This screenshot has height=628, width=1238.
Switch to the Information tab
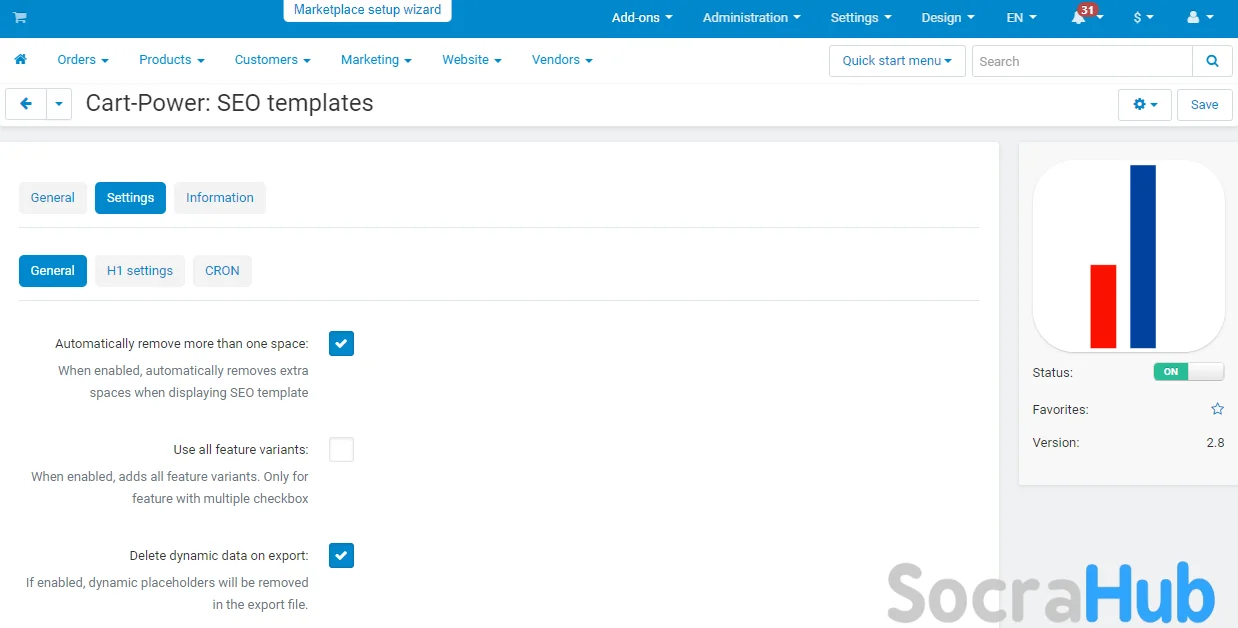pos(220,198)
